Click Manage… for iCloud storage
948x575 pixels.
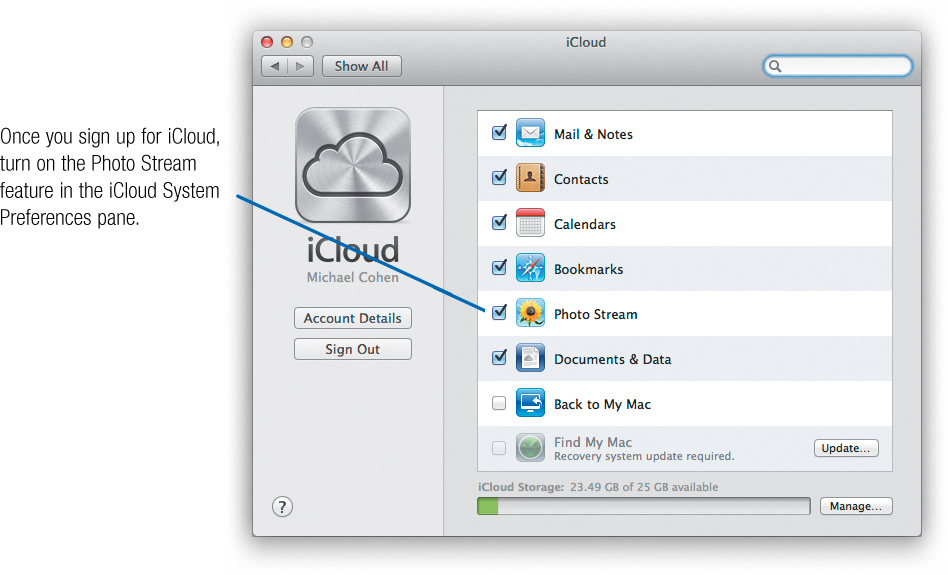[856, 506]
